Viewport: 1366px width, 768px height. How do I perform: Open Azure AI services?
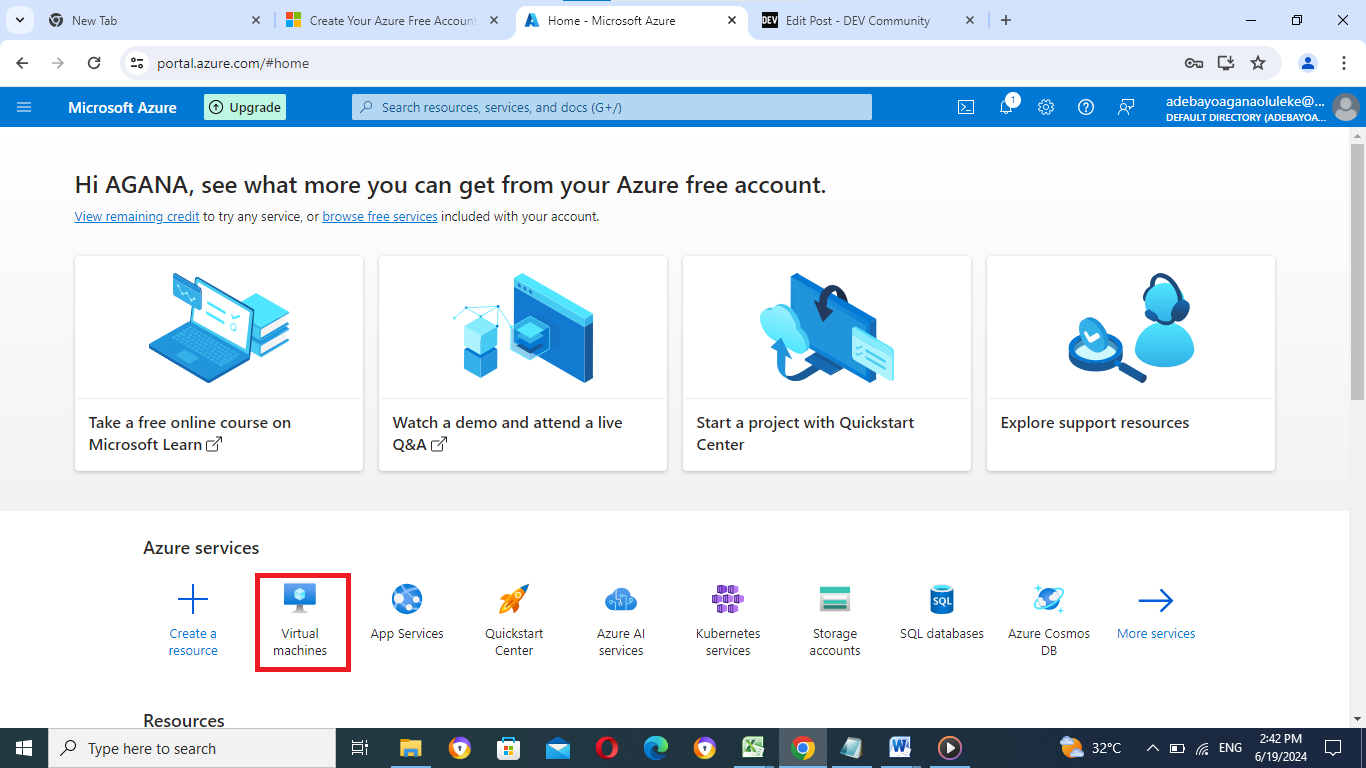621,620
